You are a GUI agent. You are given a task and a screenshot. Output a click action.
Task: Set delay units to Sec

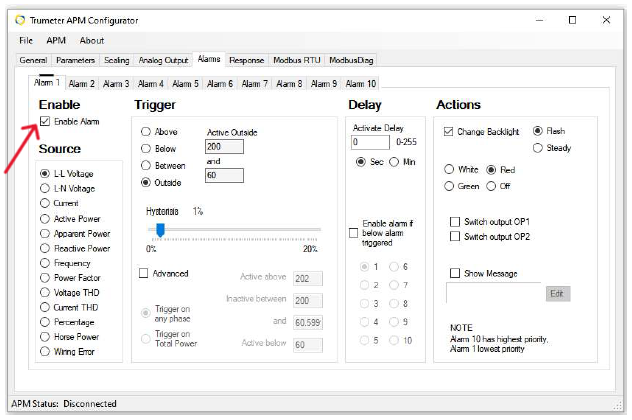click(361, 162)
